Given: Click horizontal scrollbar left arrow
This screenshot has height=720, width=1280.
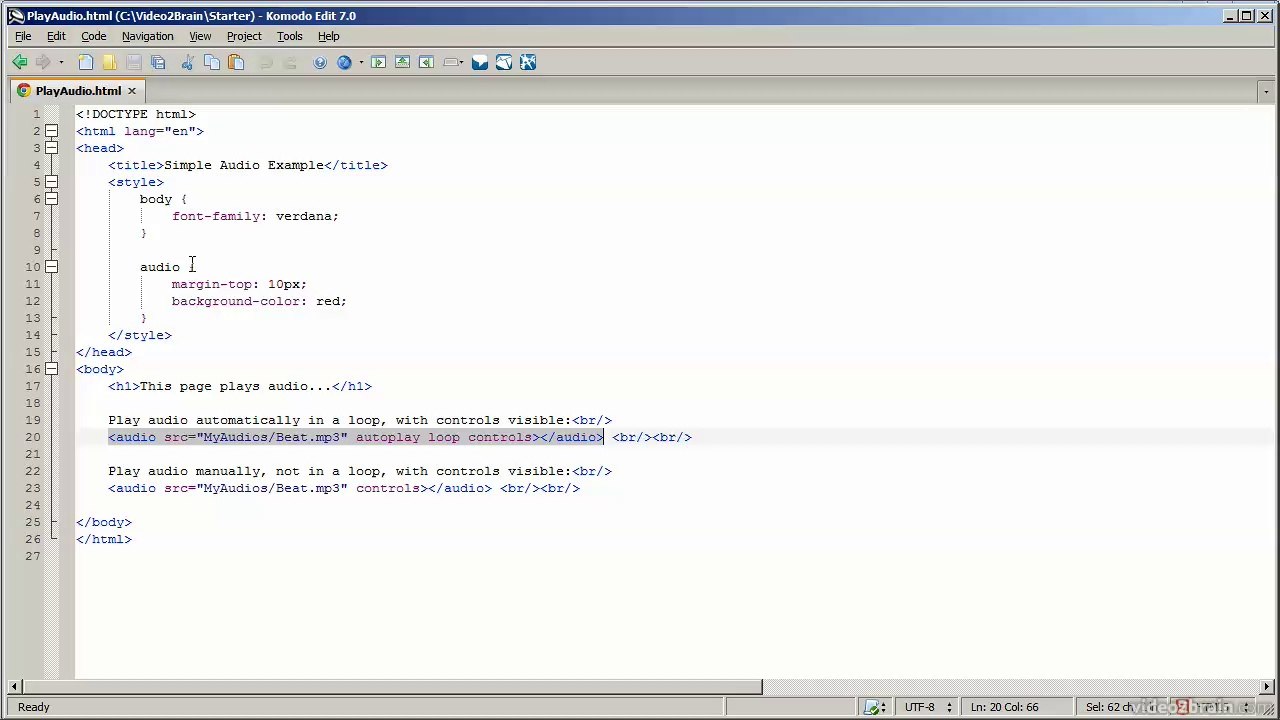Looking at the screenshot, I should coord(14,687).
